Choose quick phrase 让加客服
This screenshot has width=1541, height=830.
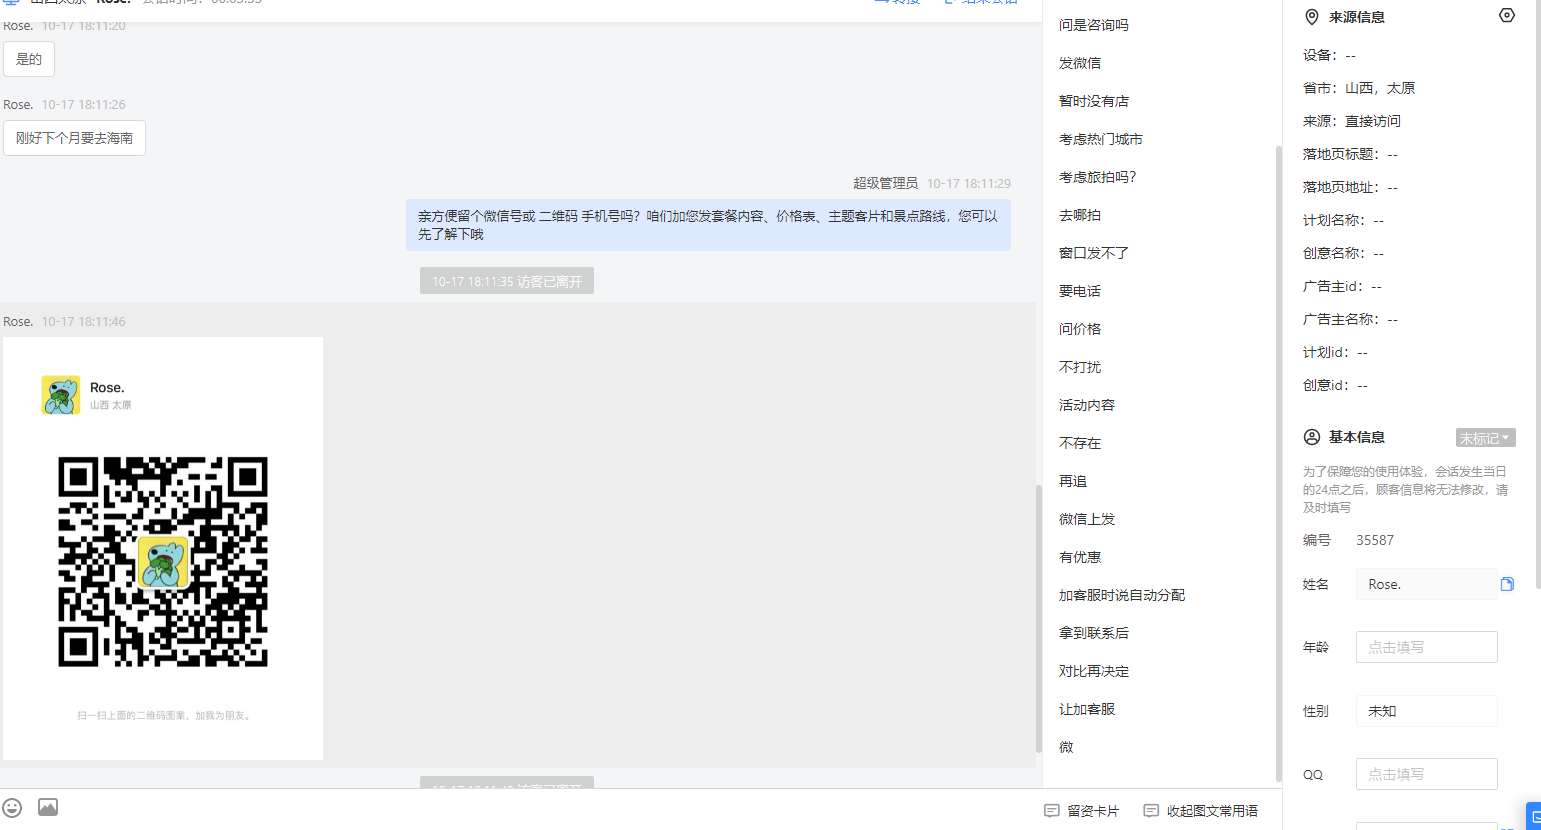(1087, 709)
